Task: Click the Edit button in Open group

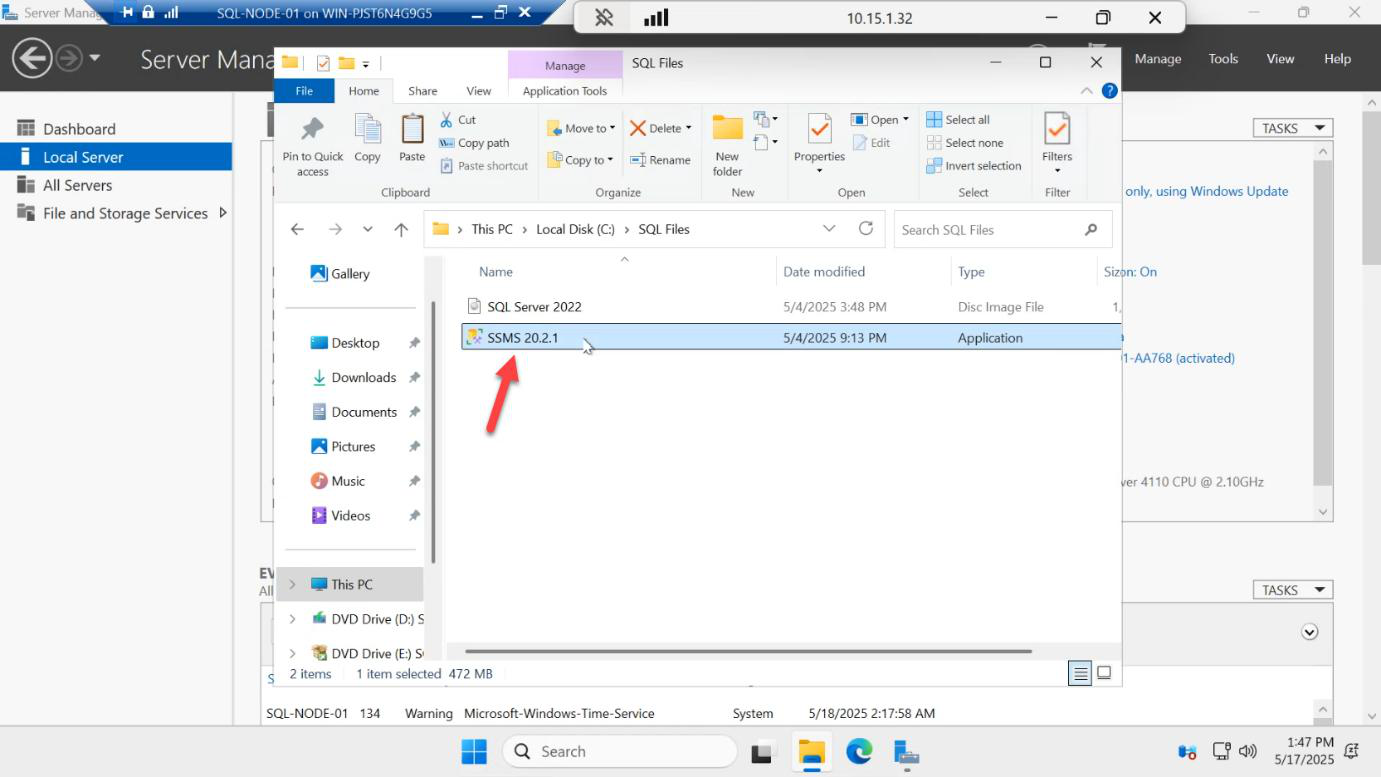Action: (x=872, y=143)
